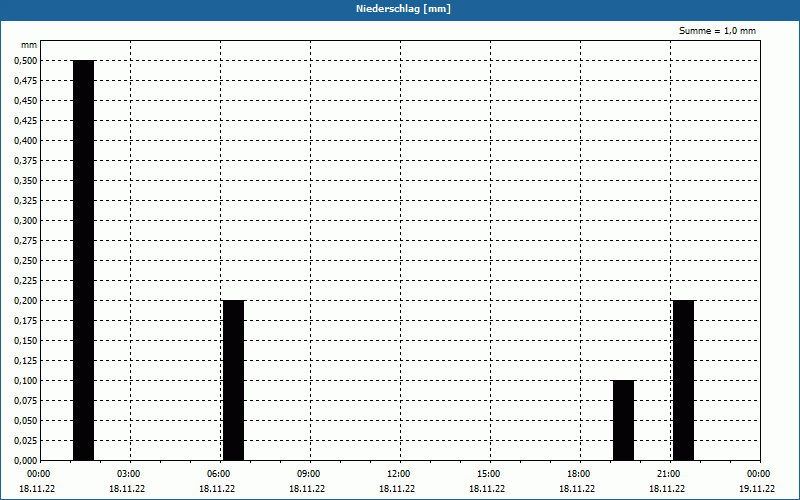
Task: Click the 0,500 y-axis value
Action: tap(26, 61)
